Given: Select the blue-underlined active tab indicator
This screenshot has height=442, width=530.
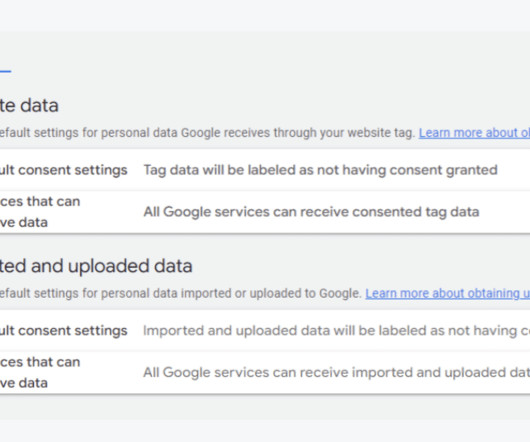Looking at the screenshot, I should tap(5, 71).
